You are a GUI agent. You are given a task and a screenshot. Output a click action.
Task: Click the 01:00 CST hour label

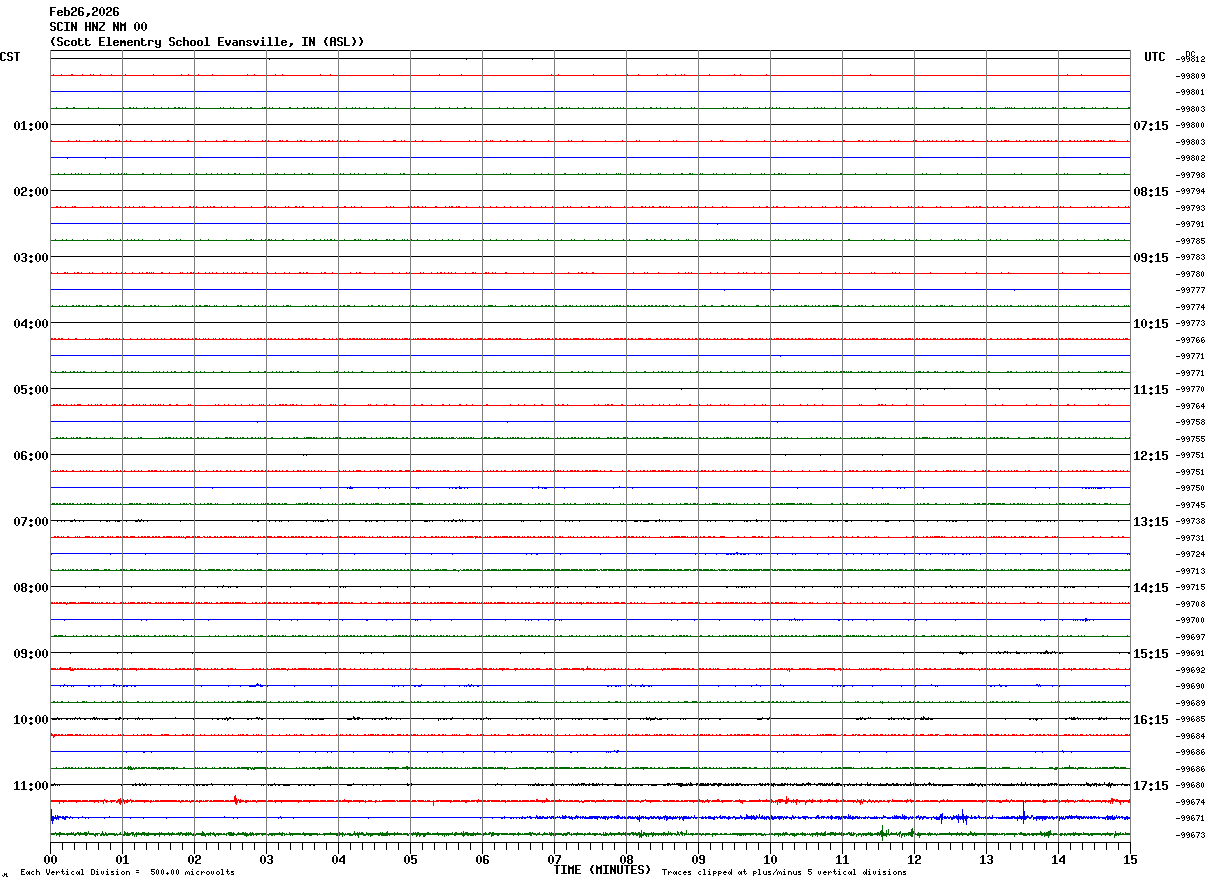(x=31, y=126)
